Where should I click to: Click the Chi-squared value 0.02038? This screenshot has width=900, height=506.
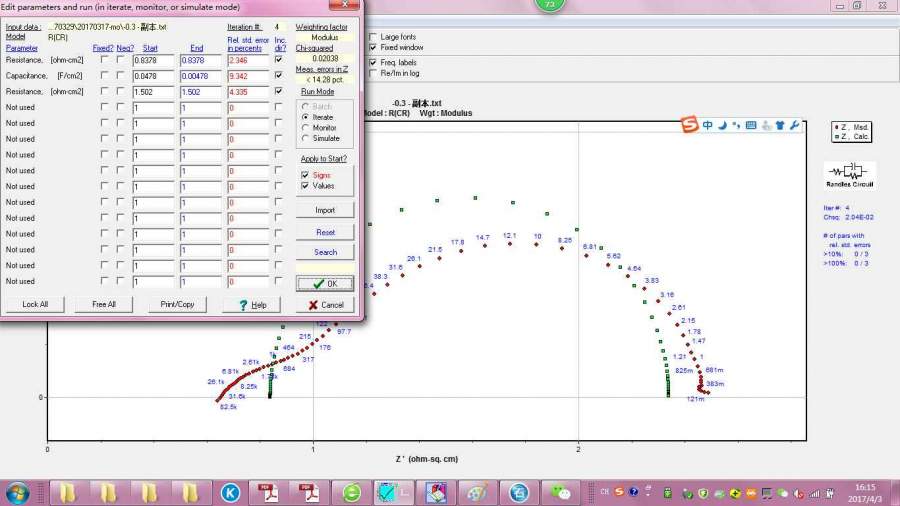tap(325, 59)
